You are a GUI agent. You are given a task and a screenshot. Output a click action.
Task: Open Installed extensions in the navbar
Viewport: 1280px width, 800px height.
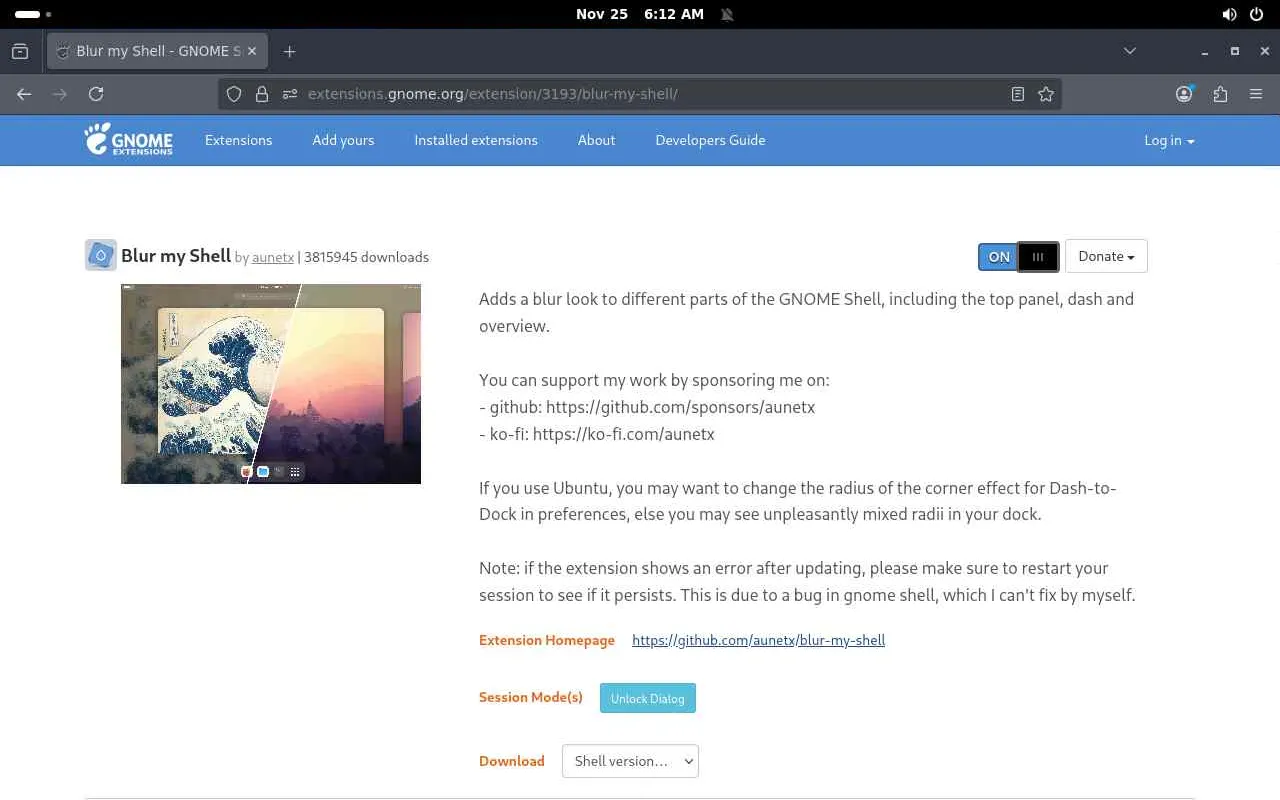pyautogui.click(x=476, y=140)
